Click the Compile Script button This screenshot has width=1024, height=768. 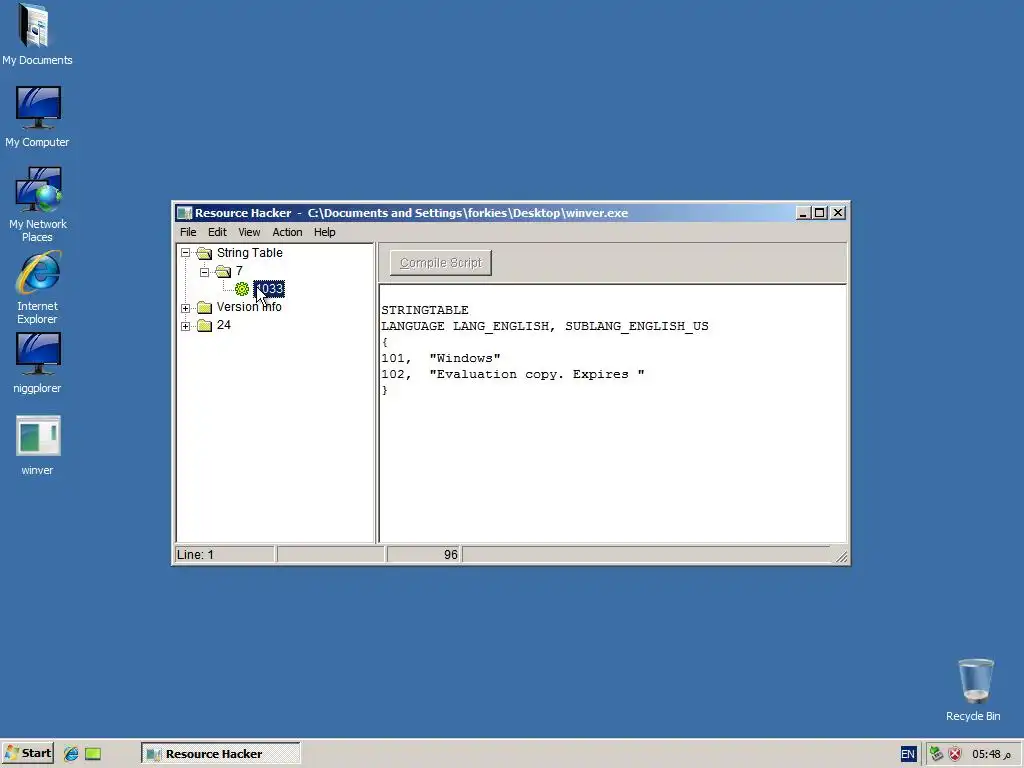click(x=441, y=263)
